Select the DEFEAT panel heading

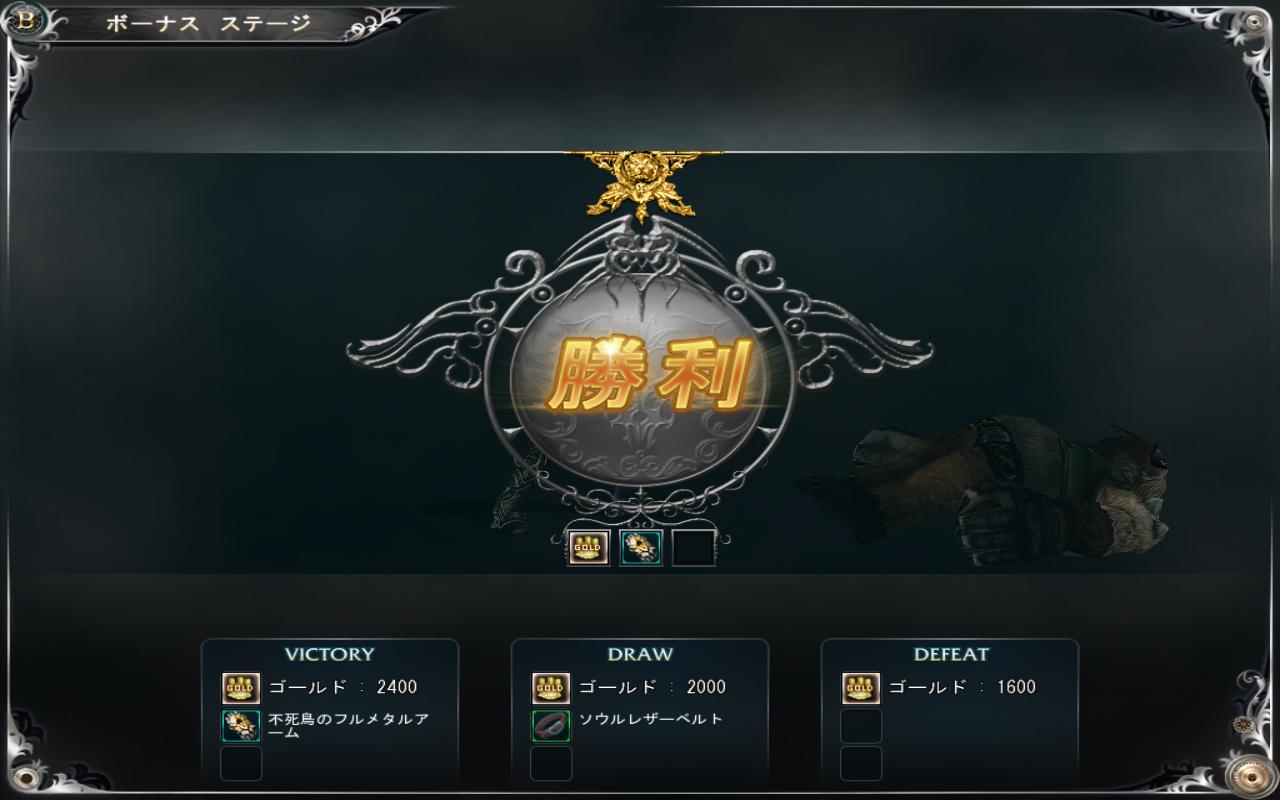coord(951,654)
